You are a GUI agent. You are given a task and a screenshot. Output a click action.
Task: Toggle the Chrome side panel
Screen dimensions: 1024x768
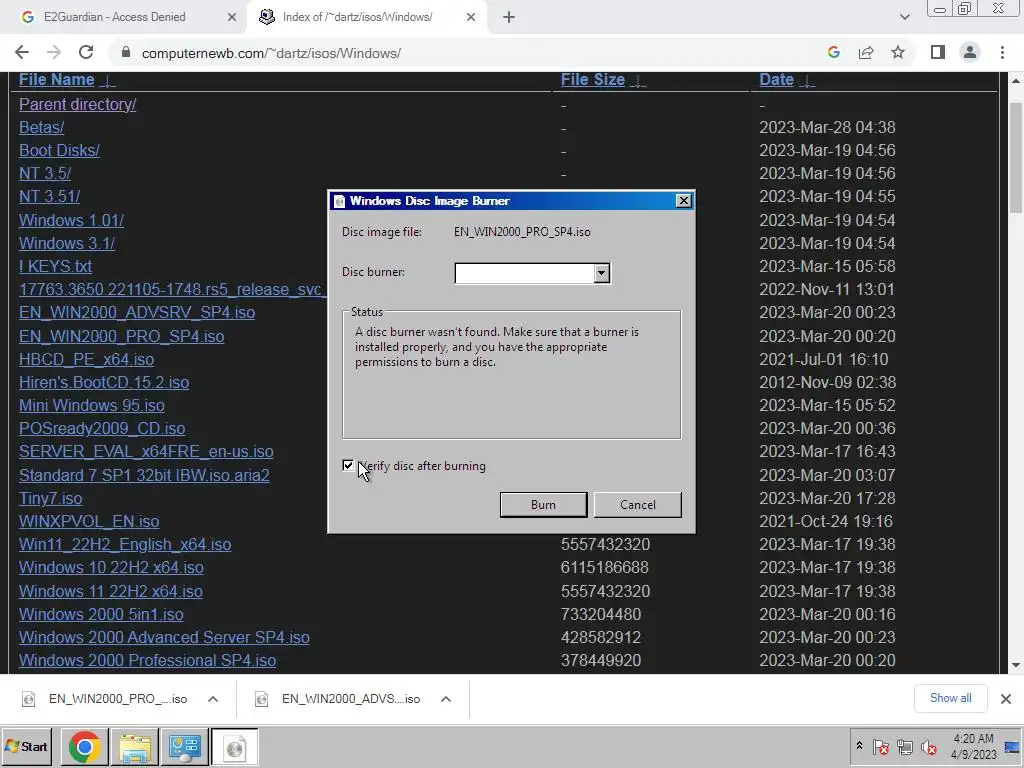(x=938, y=53)
